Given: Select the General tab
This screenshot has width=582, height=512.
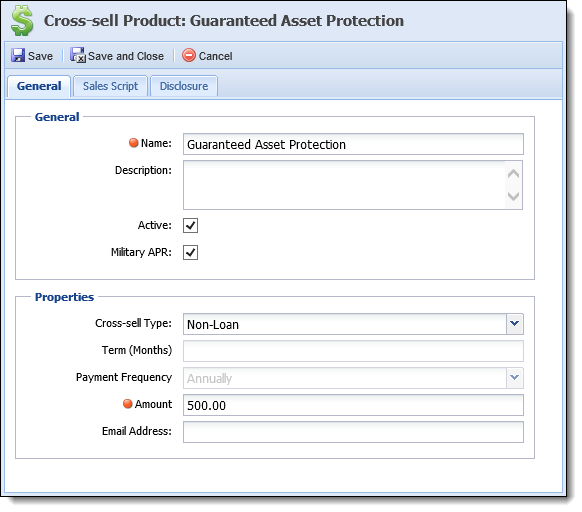Looking at the screenshot, I should coord(39,86).
